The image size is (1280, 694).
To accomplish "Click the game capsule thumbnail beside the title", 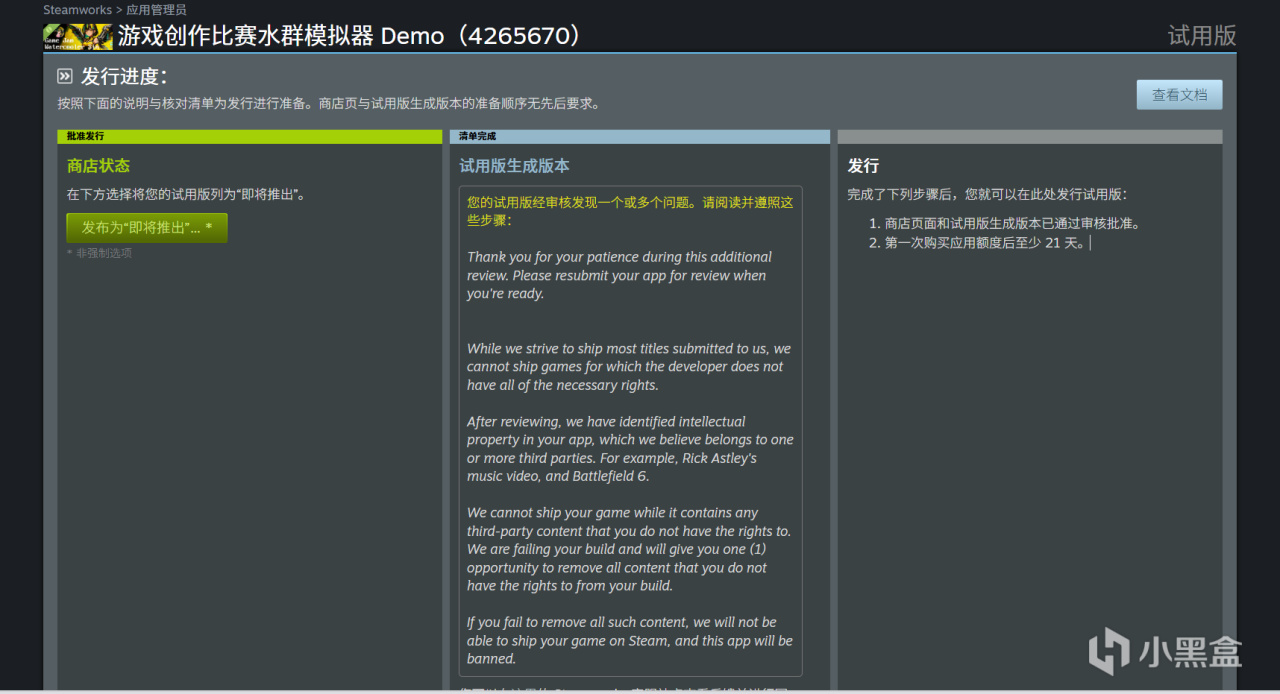I will point(78,37).
